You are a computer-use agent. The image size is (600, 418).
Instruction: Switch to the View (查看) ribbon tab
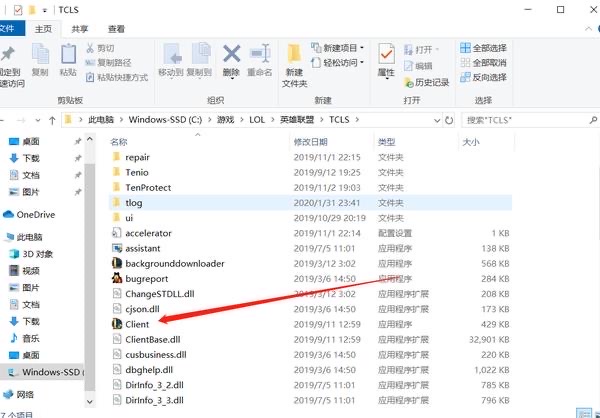tap(117, 29)
